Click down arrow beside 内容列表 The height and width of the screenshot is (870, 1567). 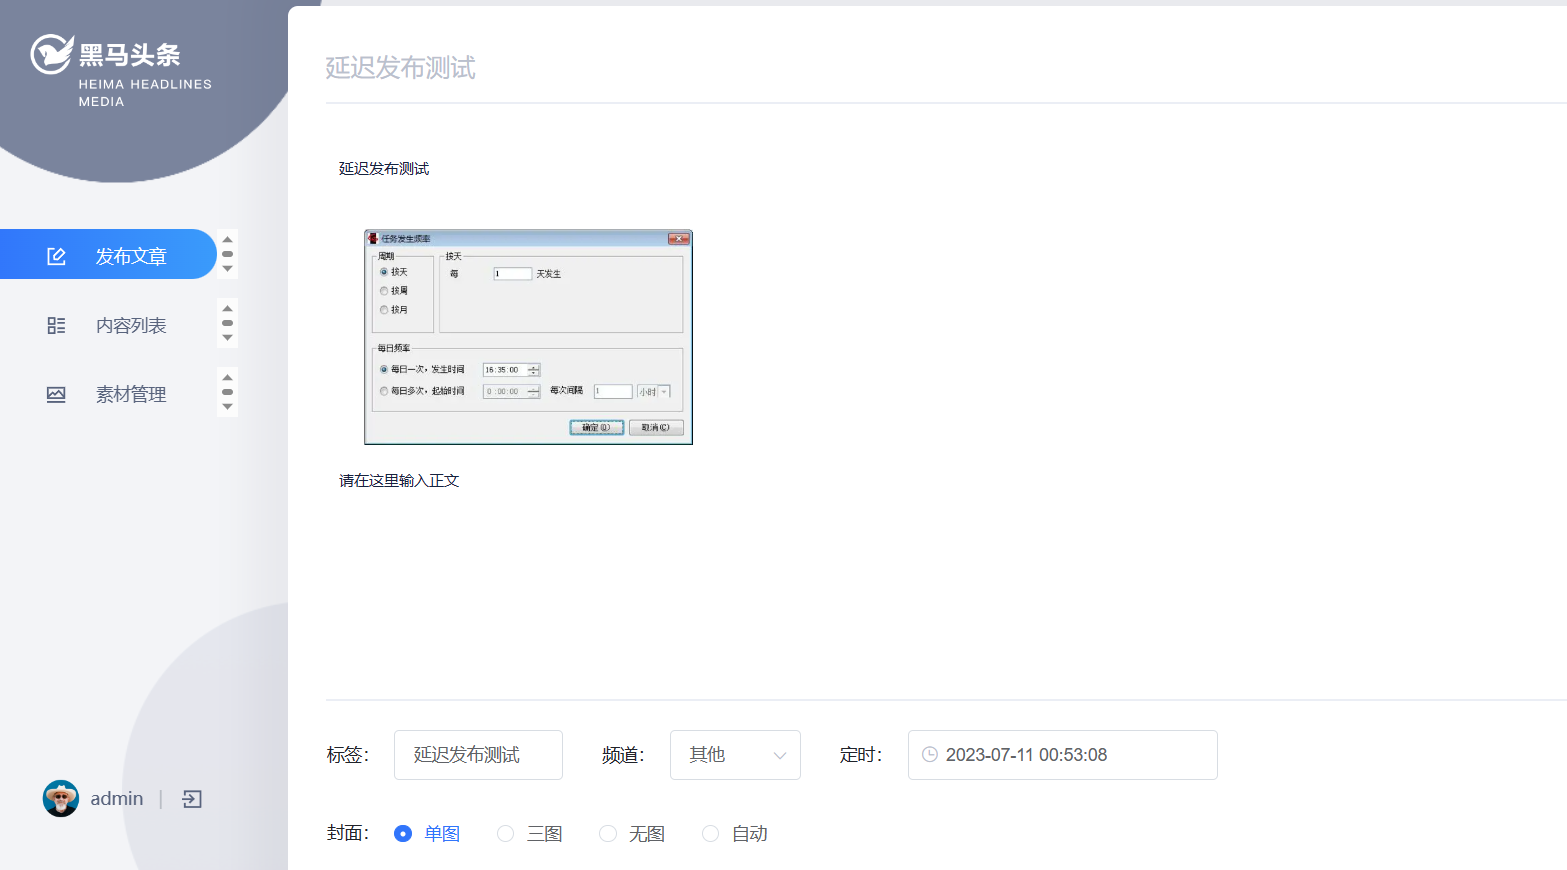coord(227,338)
